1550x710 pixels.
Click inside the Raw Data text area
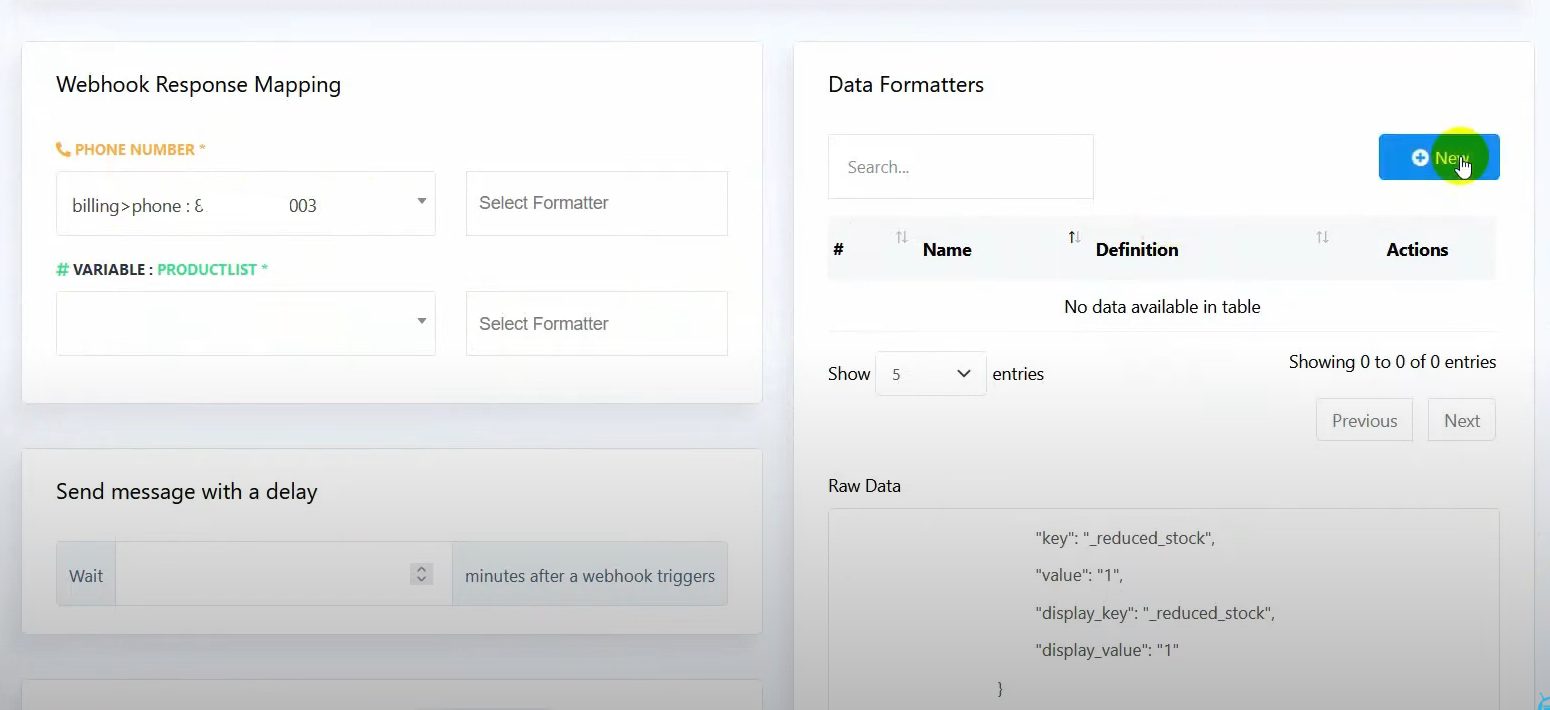[1163, 610]
